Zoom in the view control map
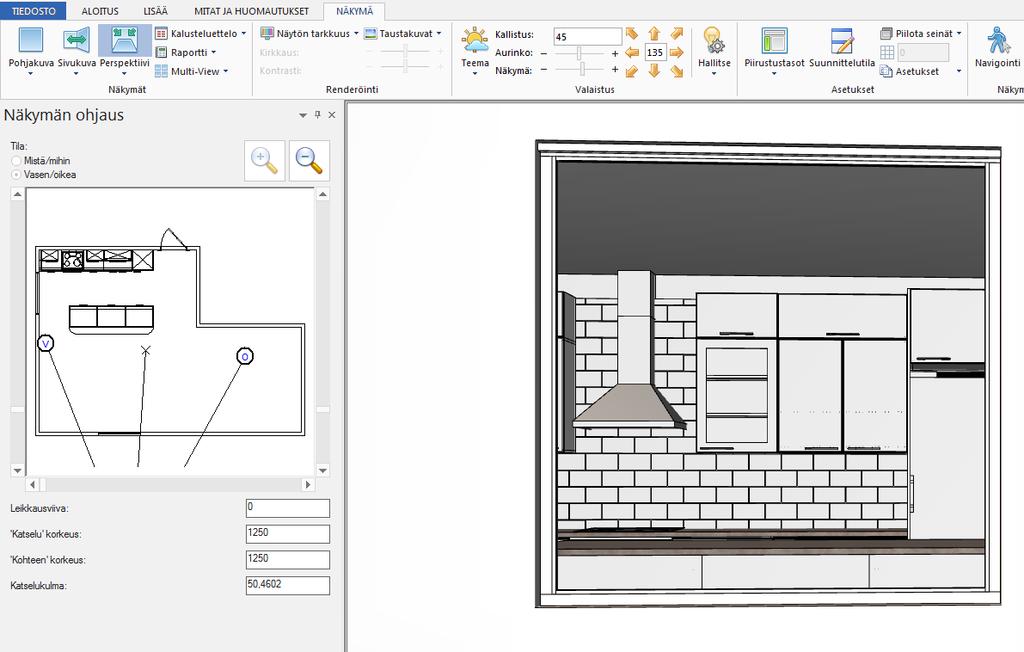 tap(264, 160)
